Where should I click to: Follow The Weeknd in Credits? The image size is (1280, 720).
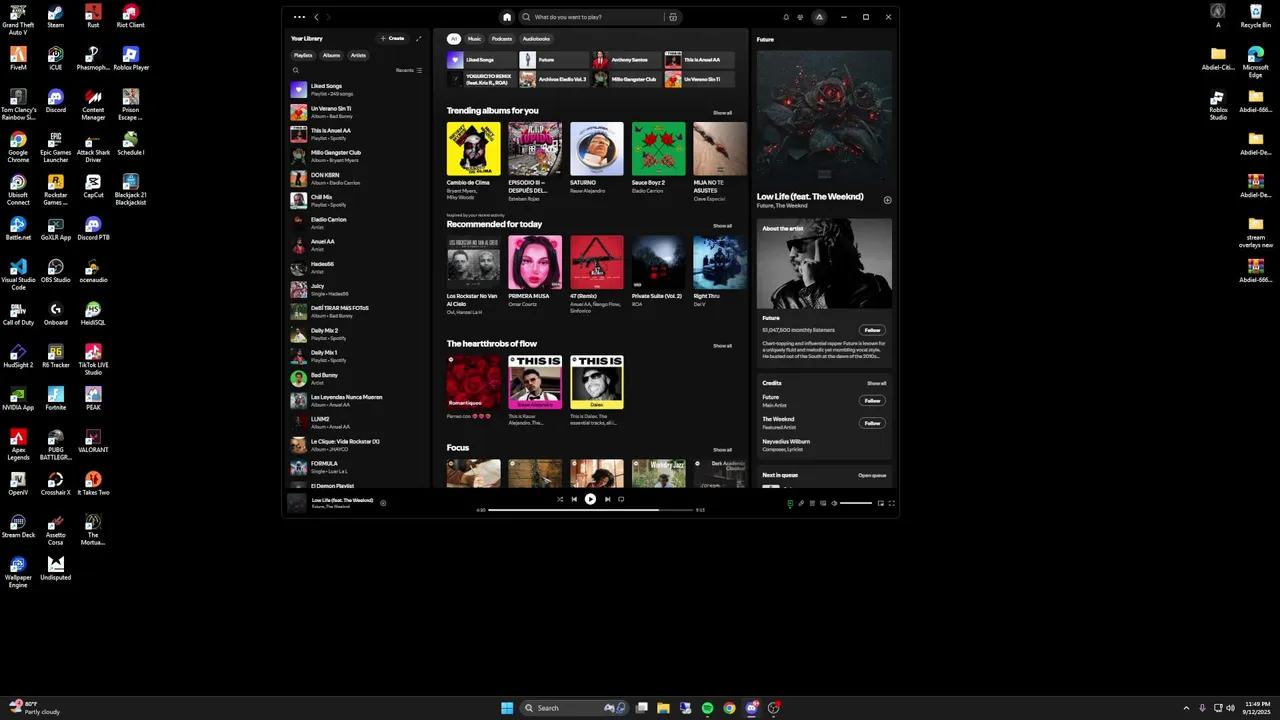[x=872, y=423]
